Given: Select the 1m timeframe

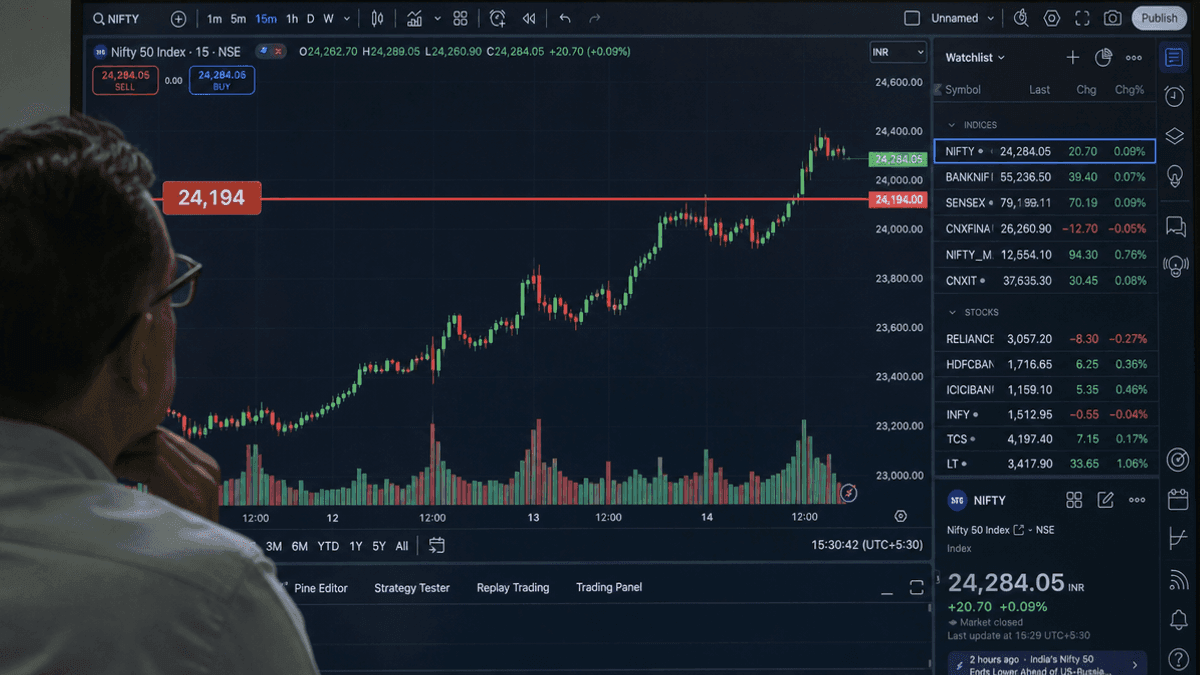Looking at the screenshot, I should pyautogui.click(x=214, y=19).
